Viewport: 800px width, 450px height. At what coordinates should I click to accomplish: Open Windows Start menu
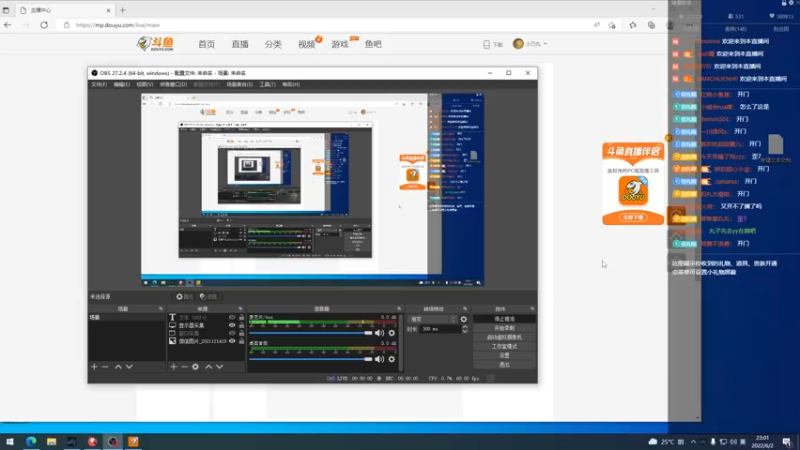[10, 441]
